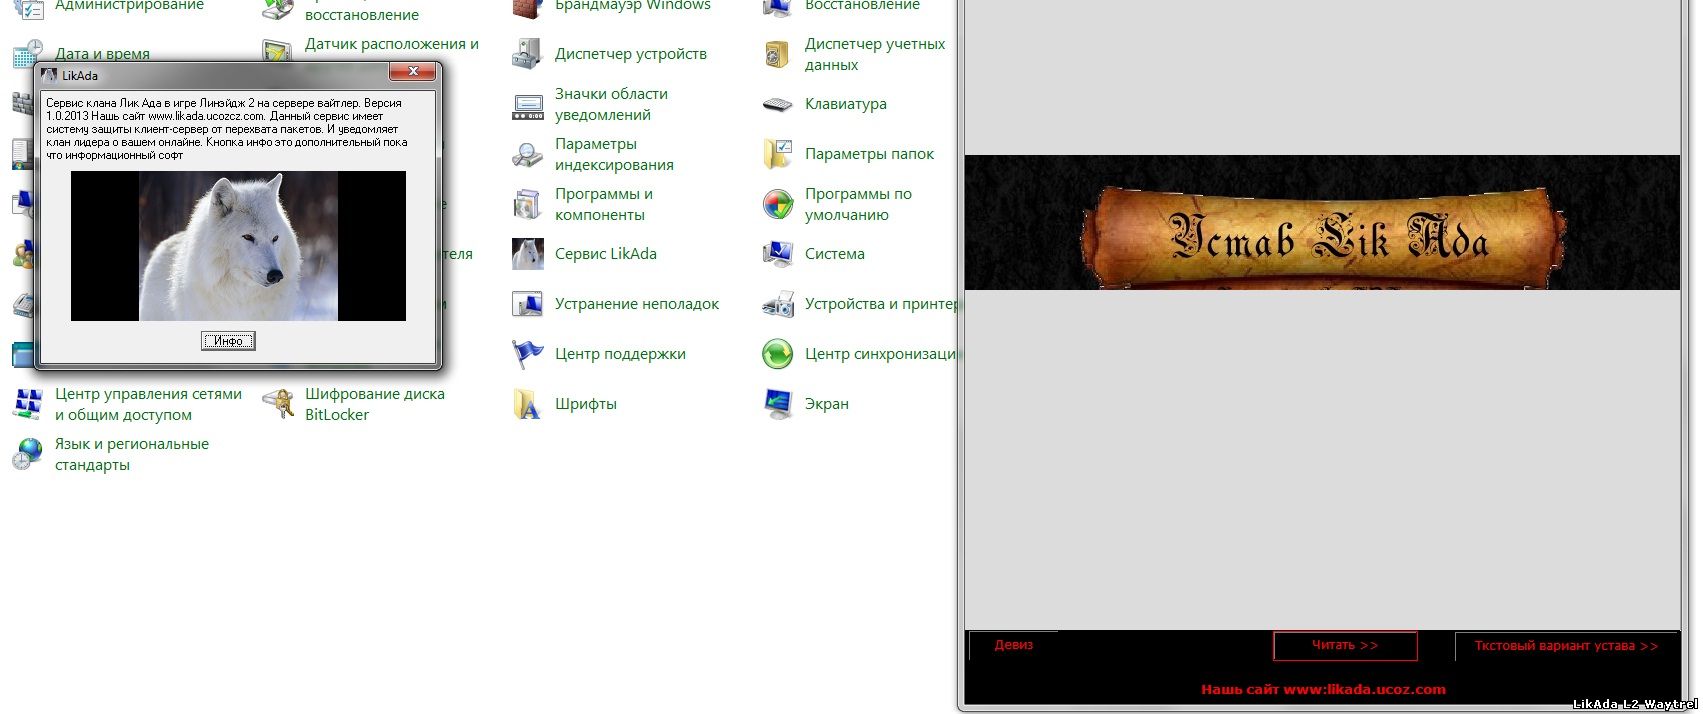Click the Экран display icon
The height and width of the screenshot is (714, 1703).
point(777,404)
